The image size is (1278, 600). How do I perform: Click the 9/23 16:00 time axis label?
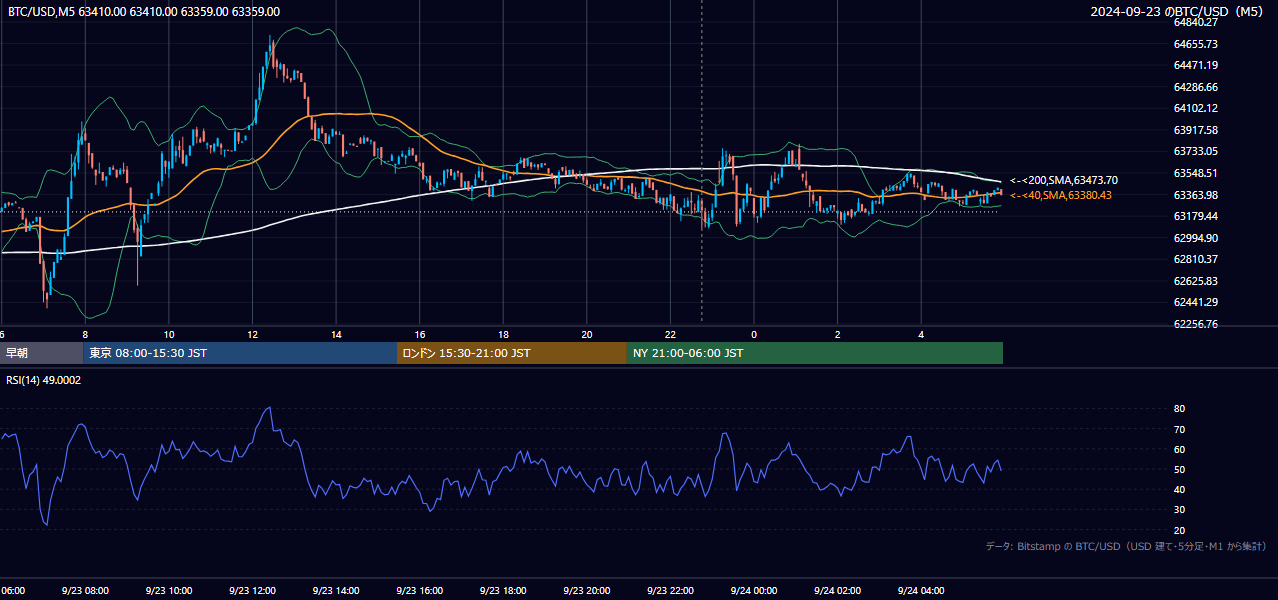point(419,591)
